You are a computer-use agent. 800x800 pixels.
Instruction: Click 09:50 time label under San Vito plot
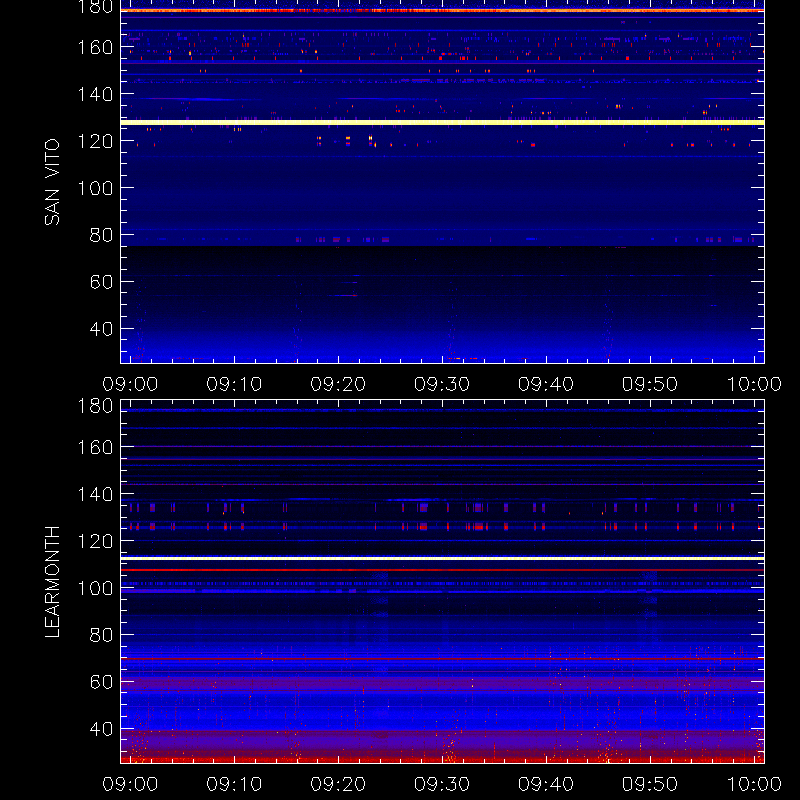click(650, 384)
